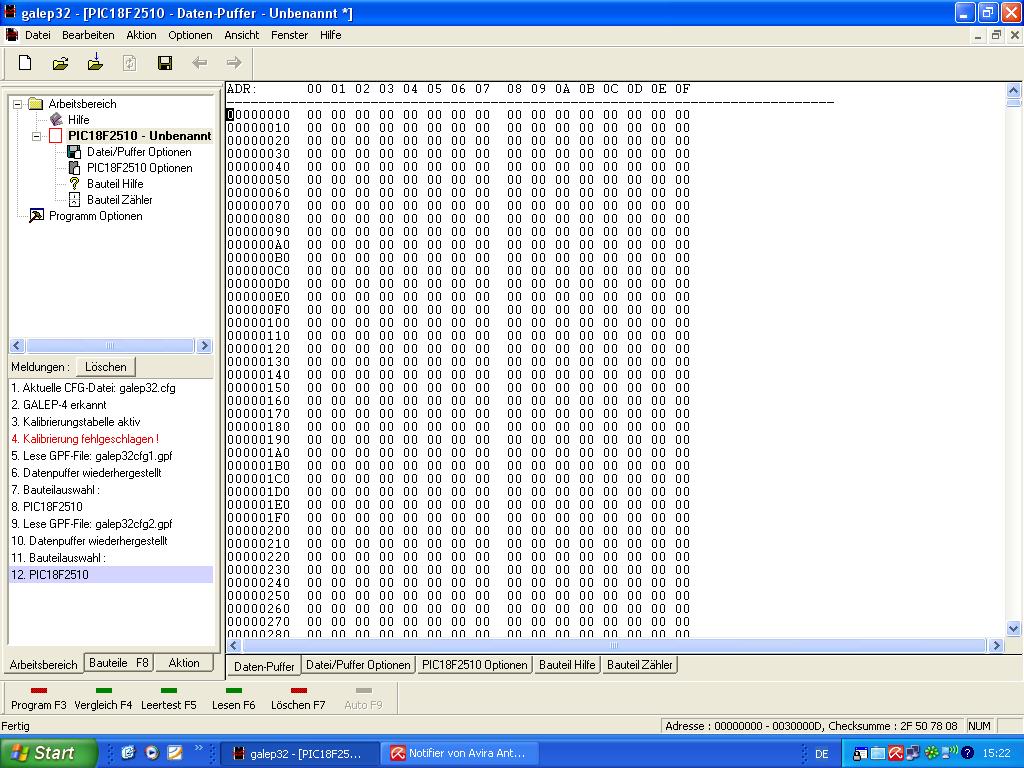The image size is (1024, 768).
Task: Click hex buffer horizontal scroll right arrow
Action: coord(996,645)
